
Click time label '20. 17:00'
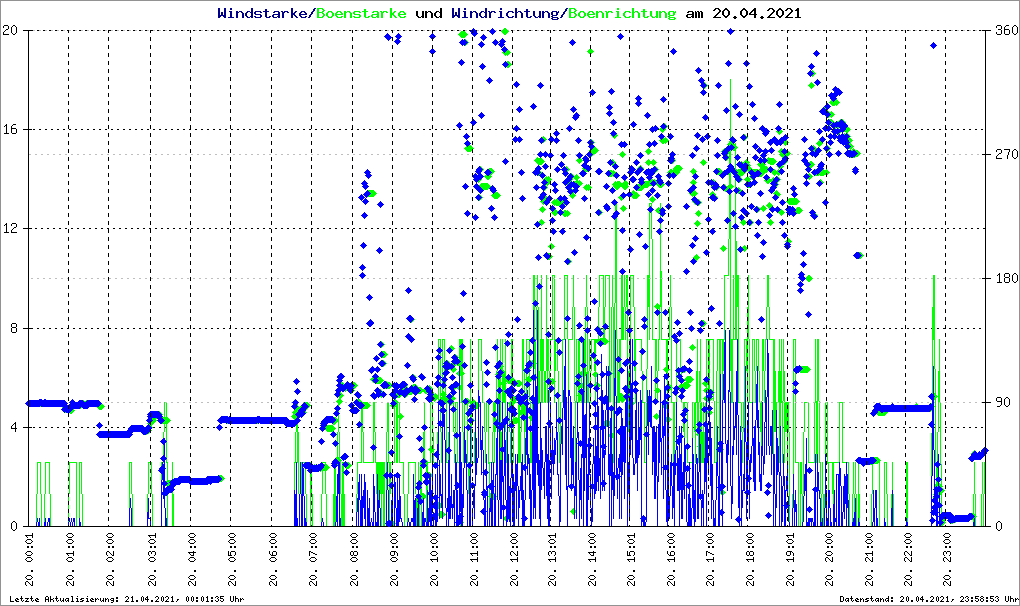[709, 560]
